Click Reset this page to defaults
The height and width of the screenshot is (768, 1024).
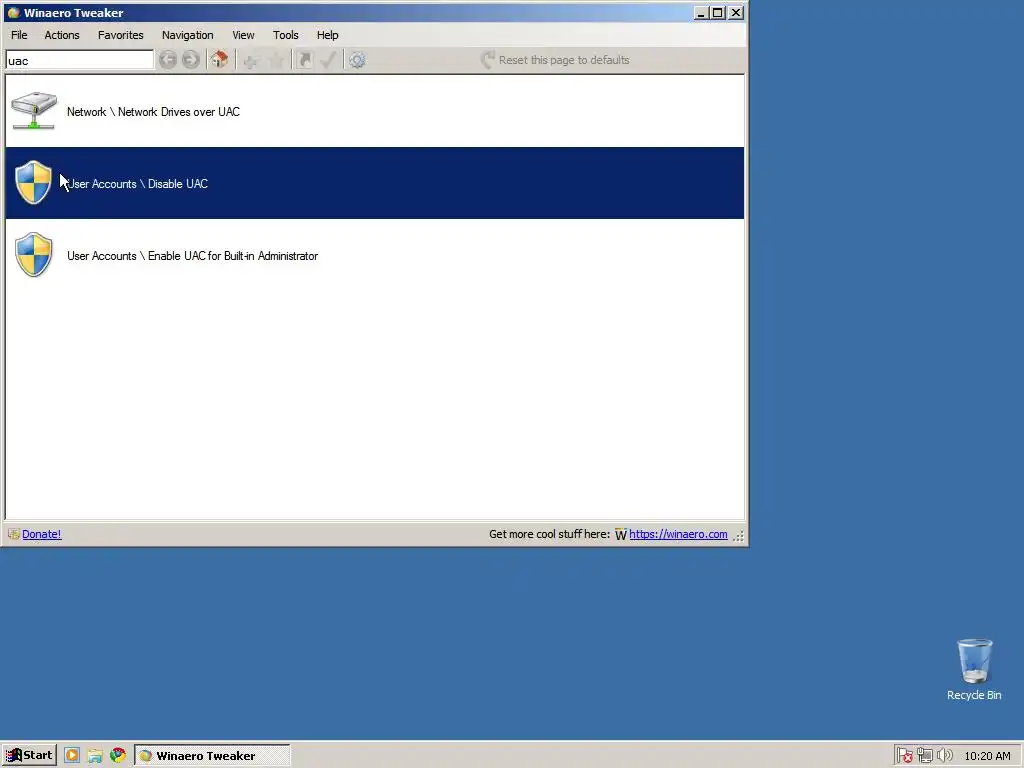(x=555, y=60)
